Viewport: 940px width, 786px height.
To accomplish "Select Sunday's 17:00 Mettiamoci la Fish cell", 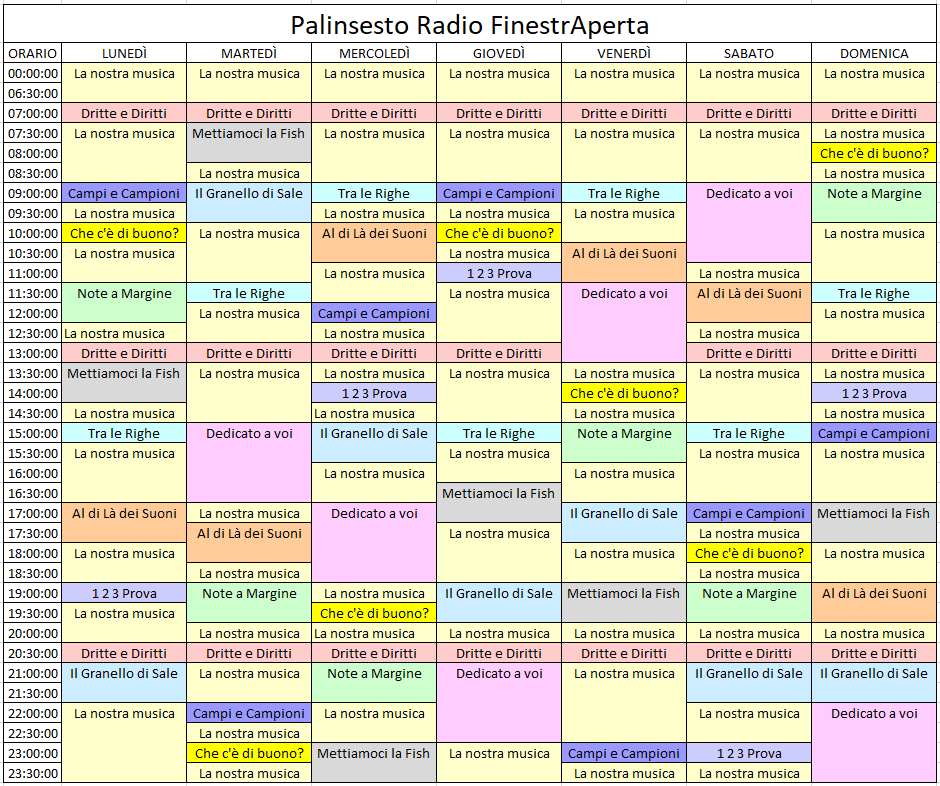I will click(x=874, y=523).
